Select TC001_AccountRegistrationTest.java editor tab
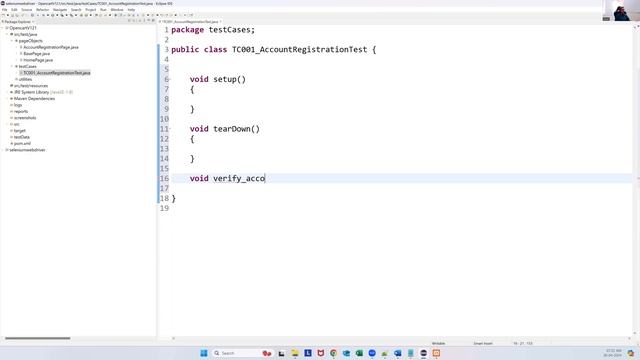This screenshot has height=360, width=640. point(190,21)
